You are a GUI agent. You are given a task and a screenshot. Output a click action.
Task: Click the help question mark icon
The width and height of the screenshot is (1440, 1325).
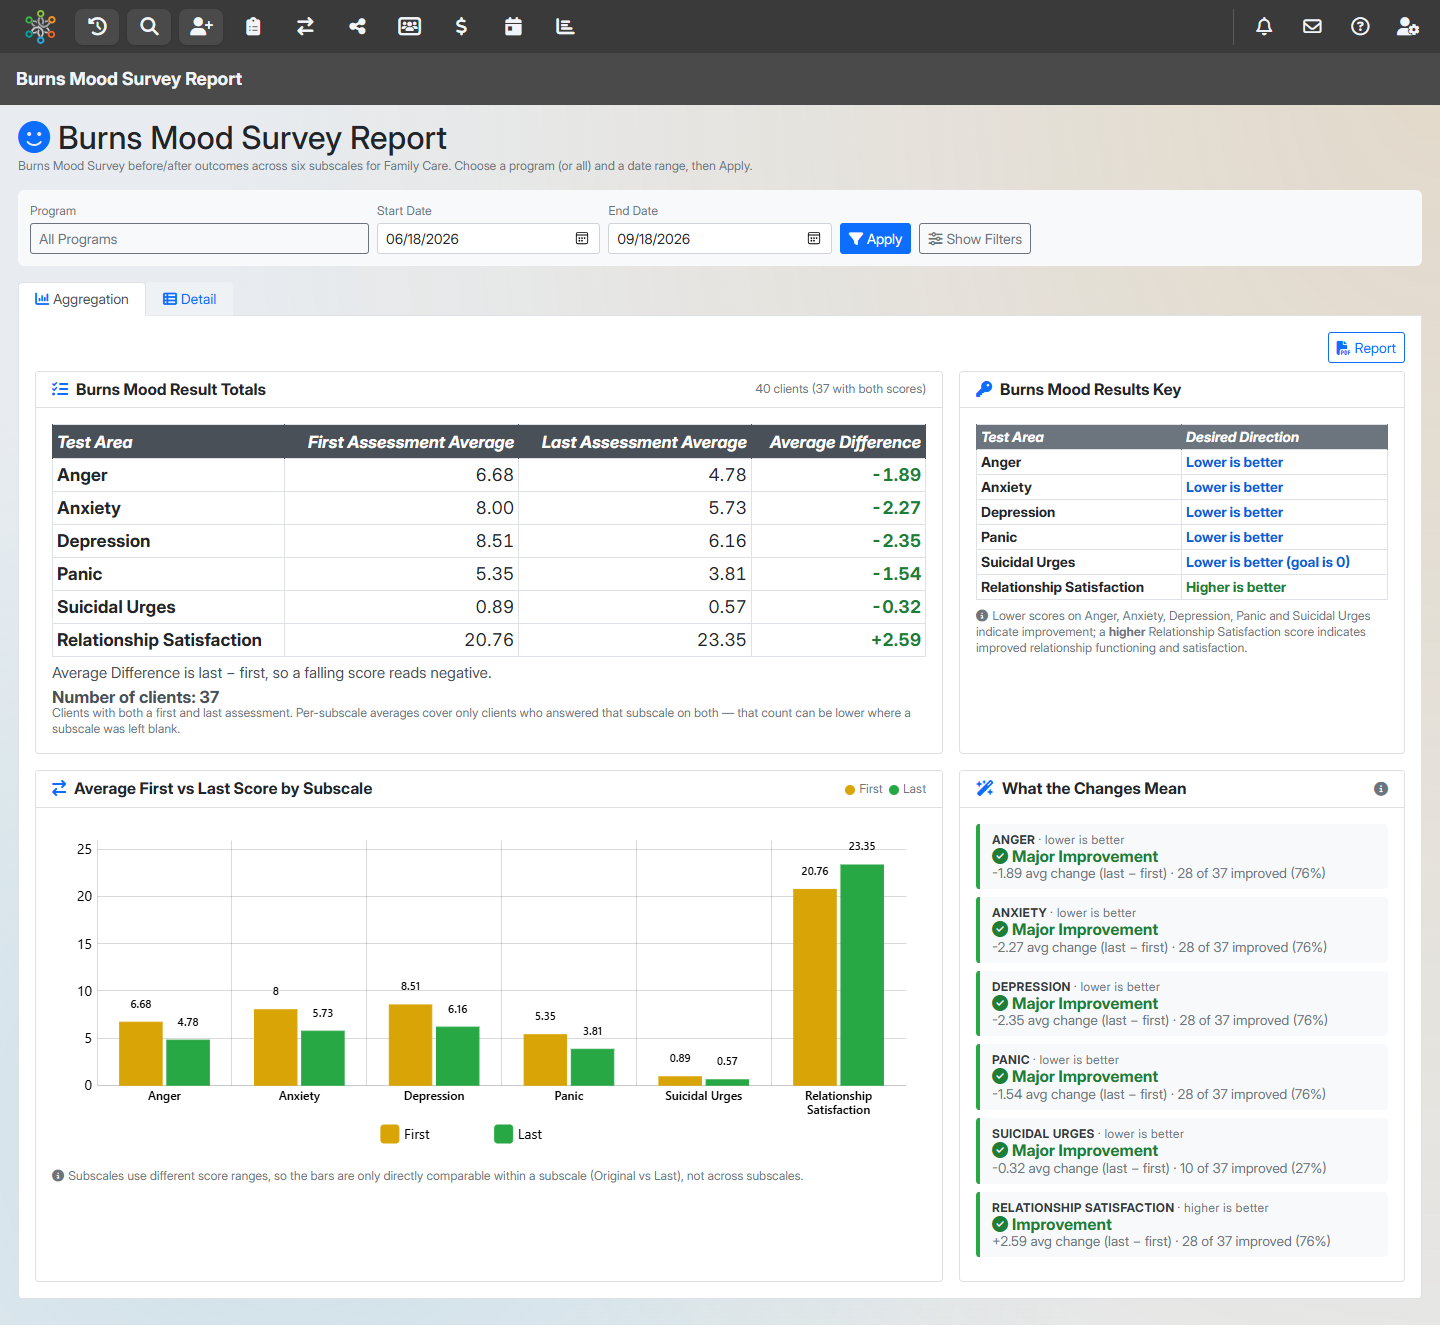point(1360,26)
